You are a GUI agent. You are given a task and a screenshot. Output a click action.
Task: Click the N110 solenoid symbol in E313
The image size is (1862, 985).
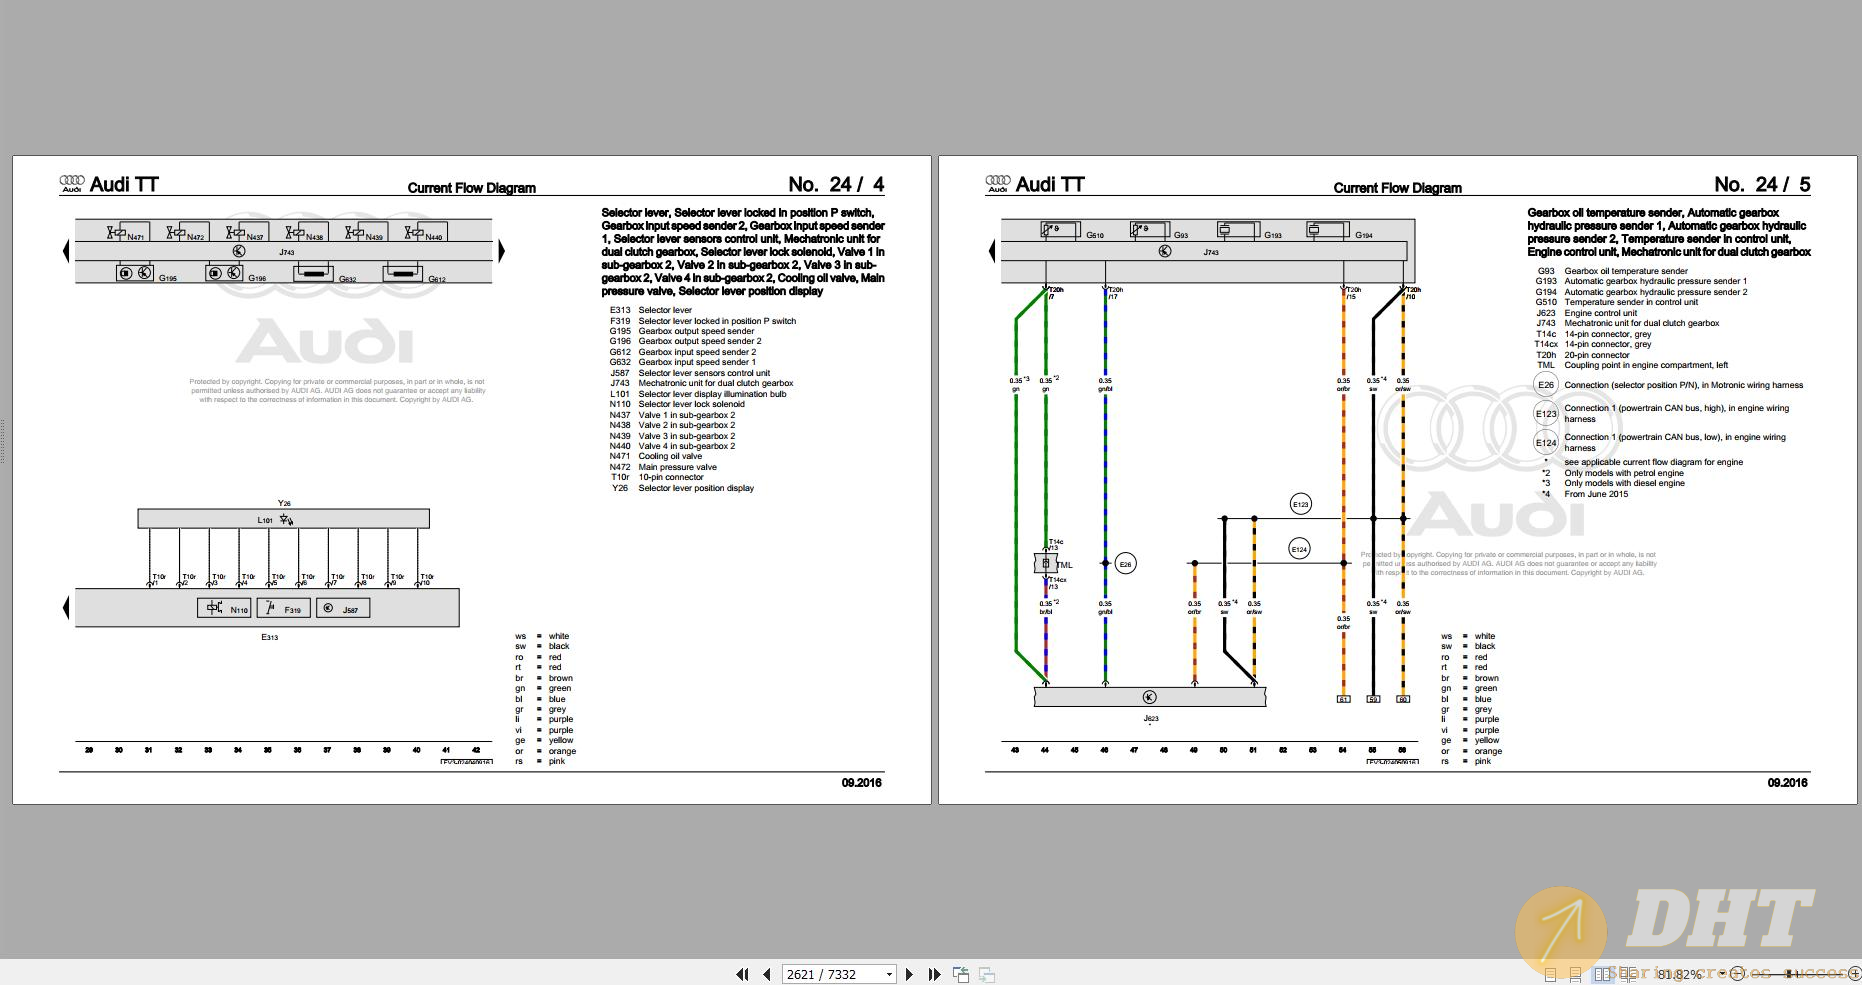(x=224, y=608)
